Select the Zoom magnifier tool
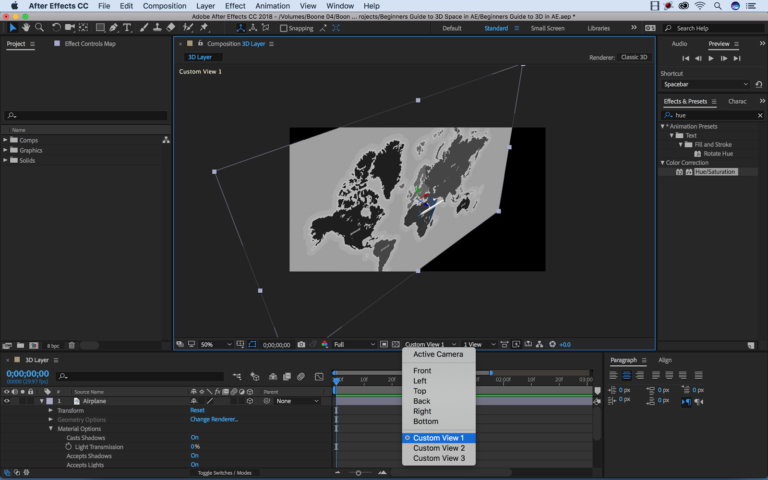The width and height of the screenshot is (768, 480). pos(39,28)
